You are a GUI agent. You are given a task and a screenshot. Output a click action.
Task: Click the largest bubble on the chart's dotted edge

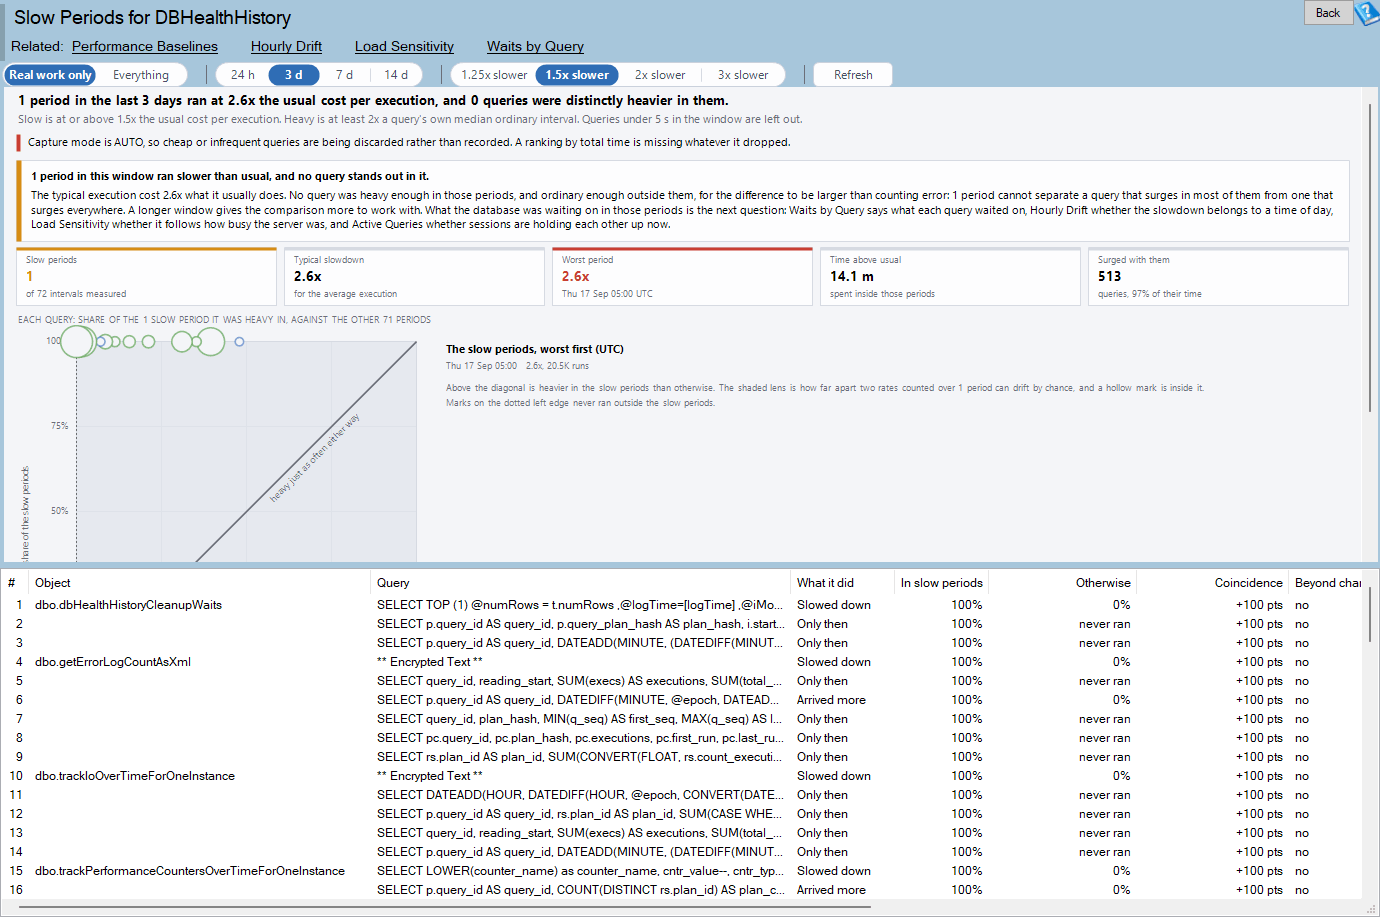78,341
